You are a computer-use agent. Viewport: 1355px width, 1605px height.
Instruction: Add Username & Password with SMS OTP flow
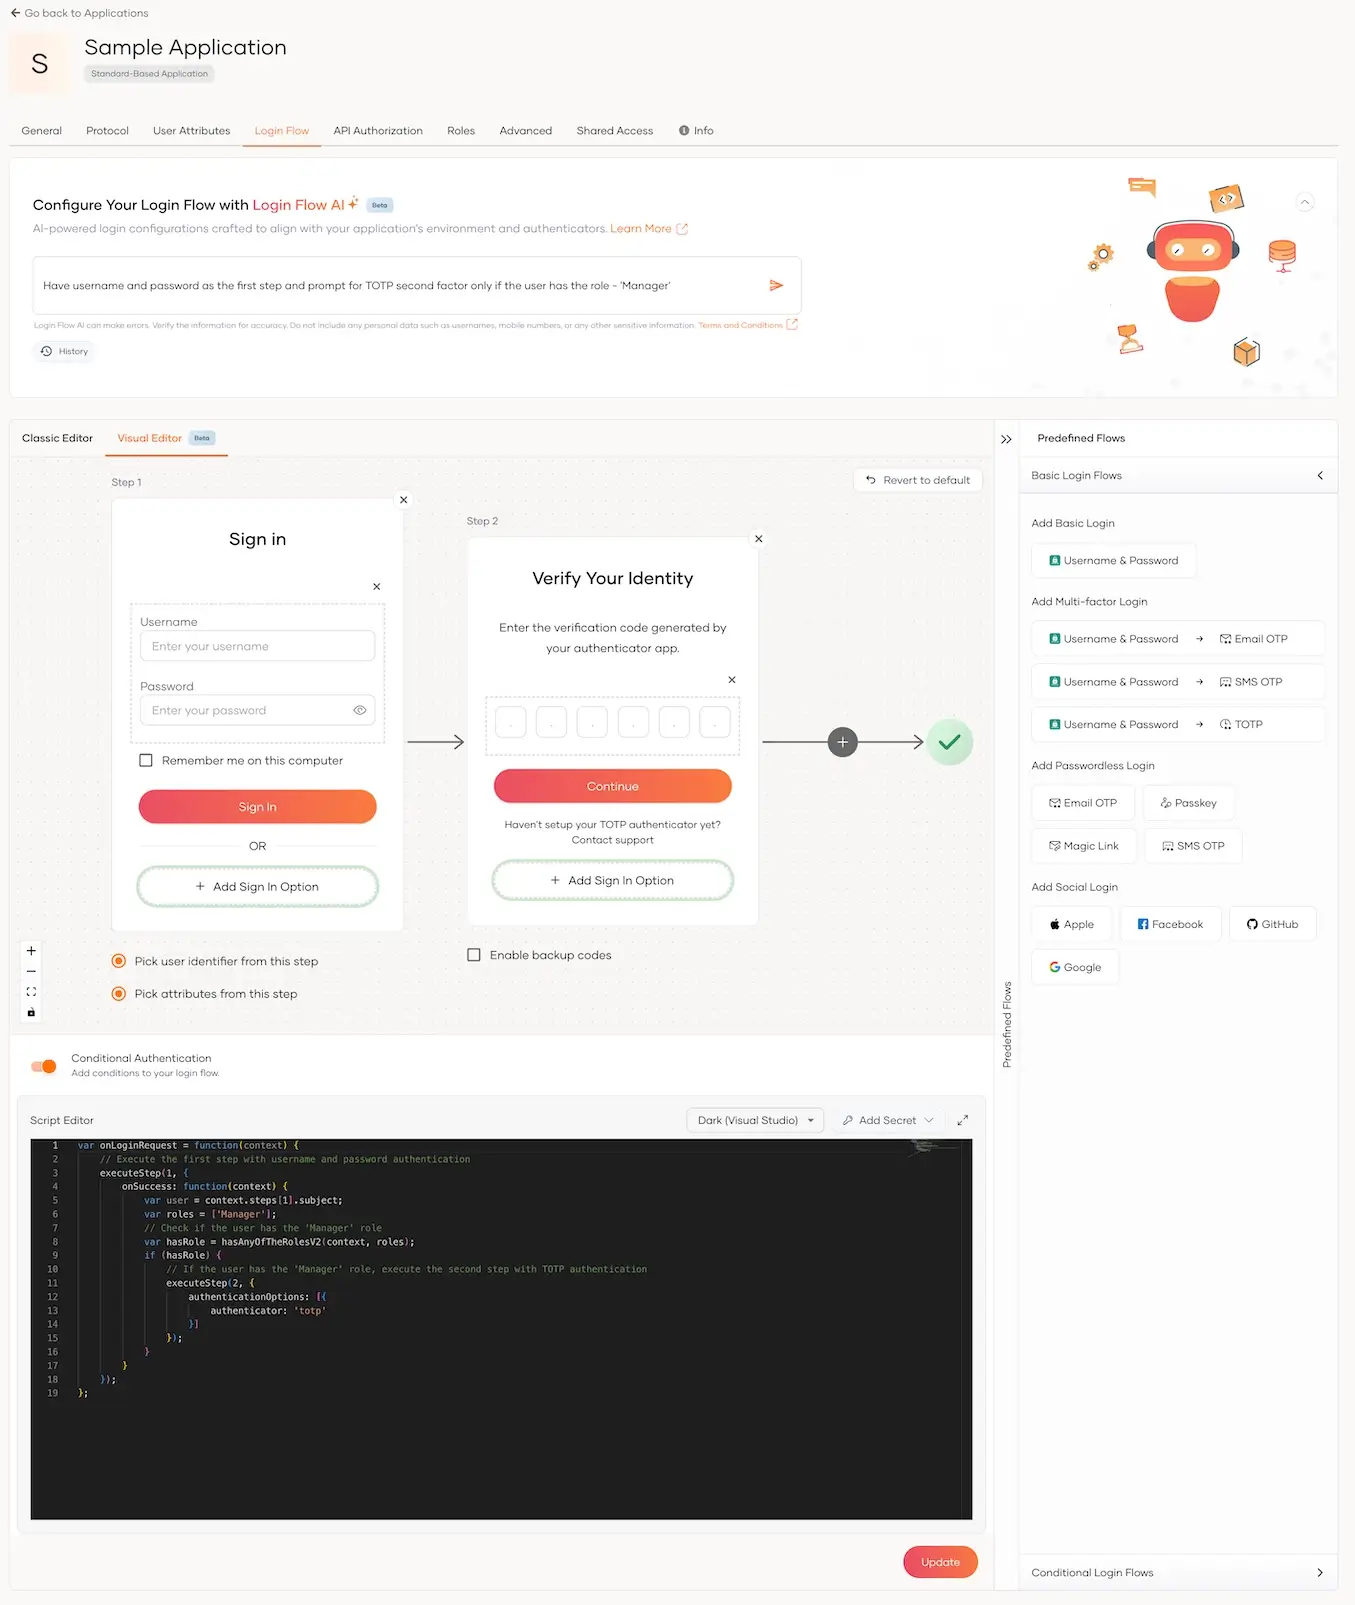click(1178, 682)
